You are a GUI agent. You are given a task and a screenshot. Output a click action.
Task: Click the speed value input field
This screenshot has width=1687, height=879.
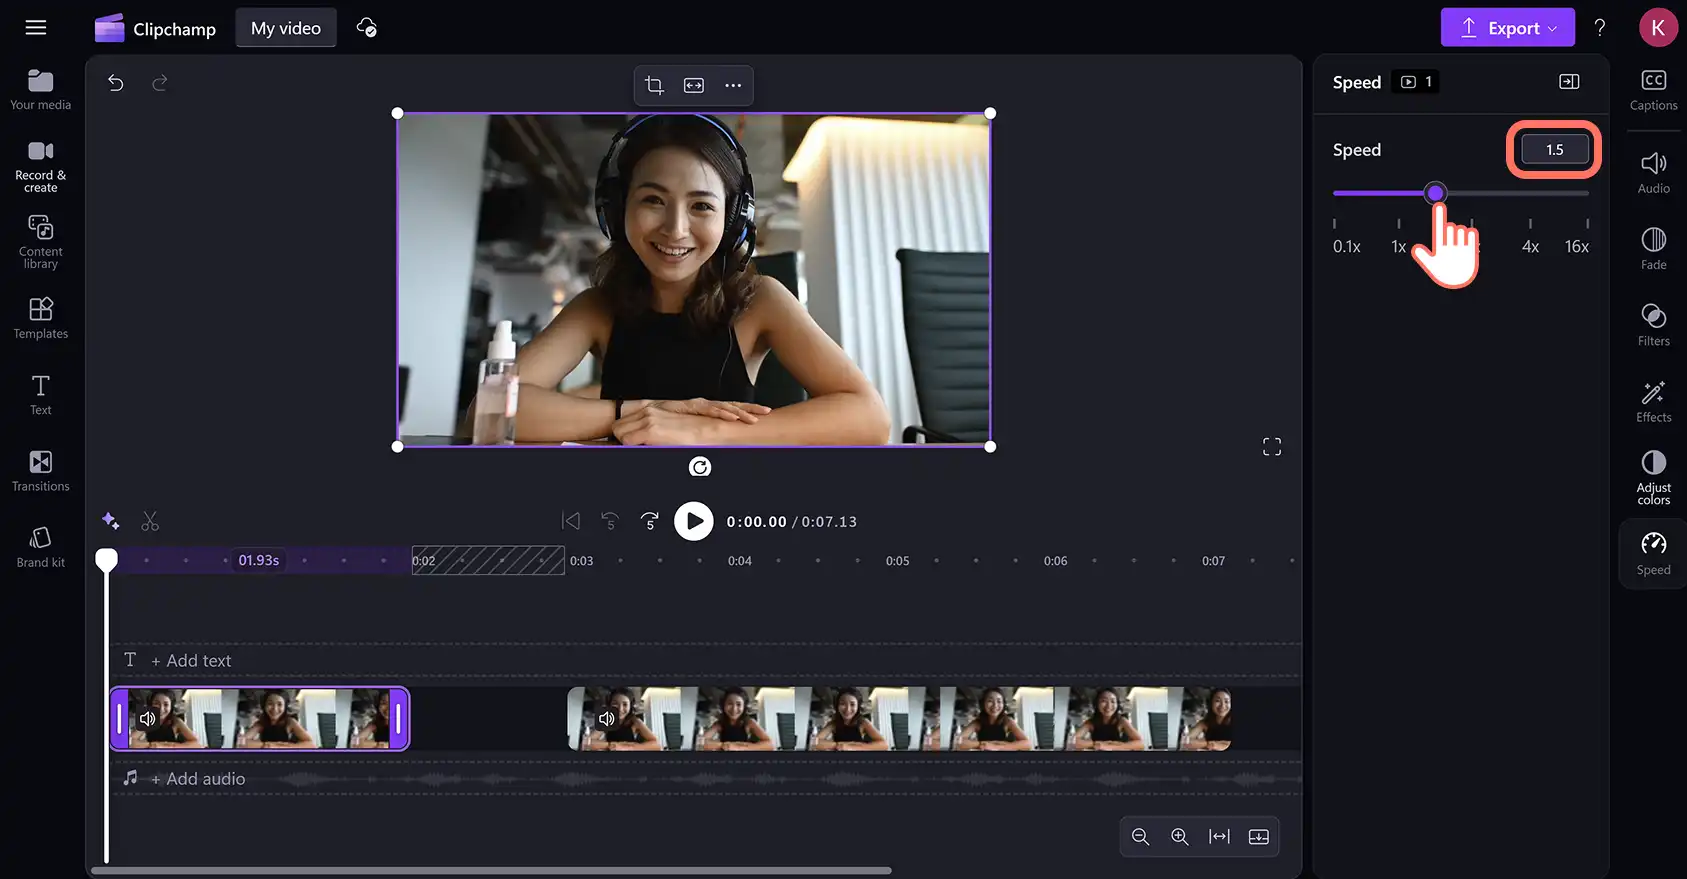point(1554,150)
